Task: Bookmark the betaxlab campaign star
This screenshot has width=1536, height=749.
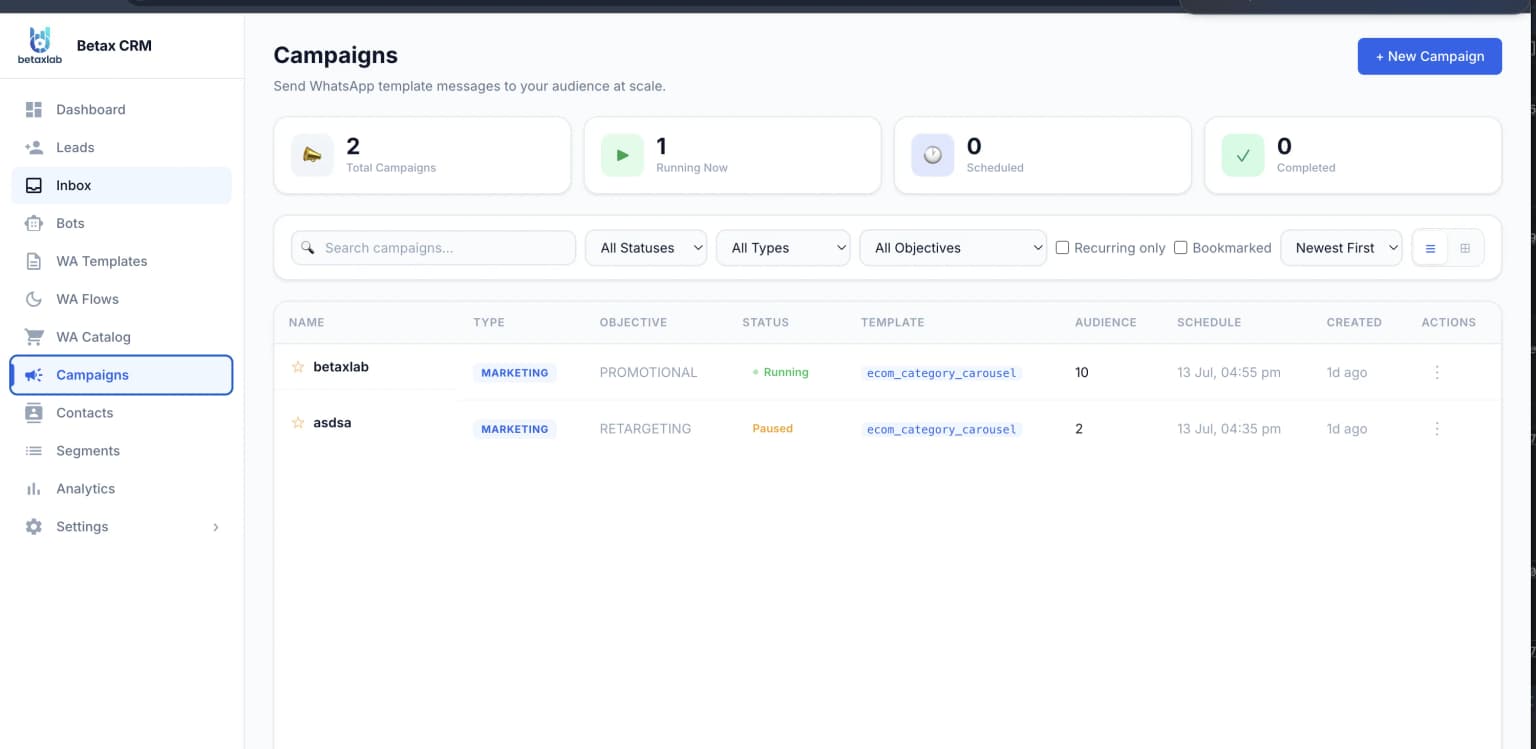Action: (297, 367)
